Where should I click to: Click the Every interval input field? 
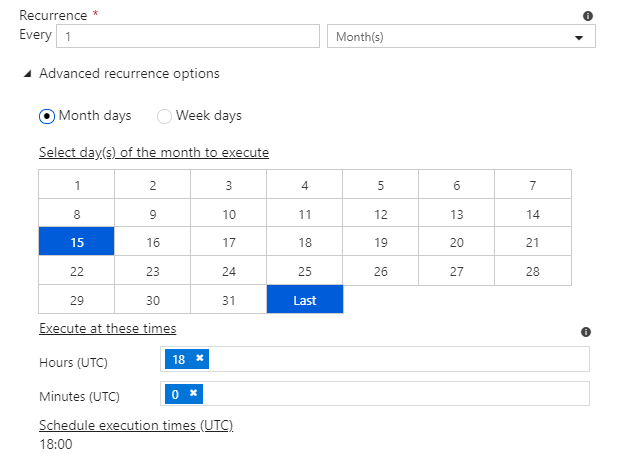188,37
